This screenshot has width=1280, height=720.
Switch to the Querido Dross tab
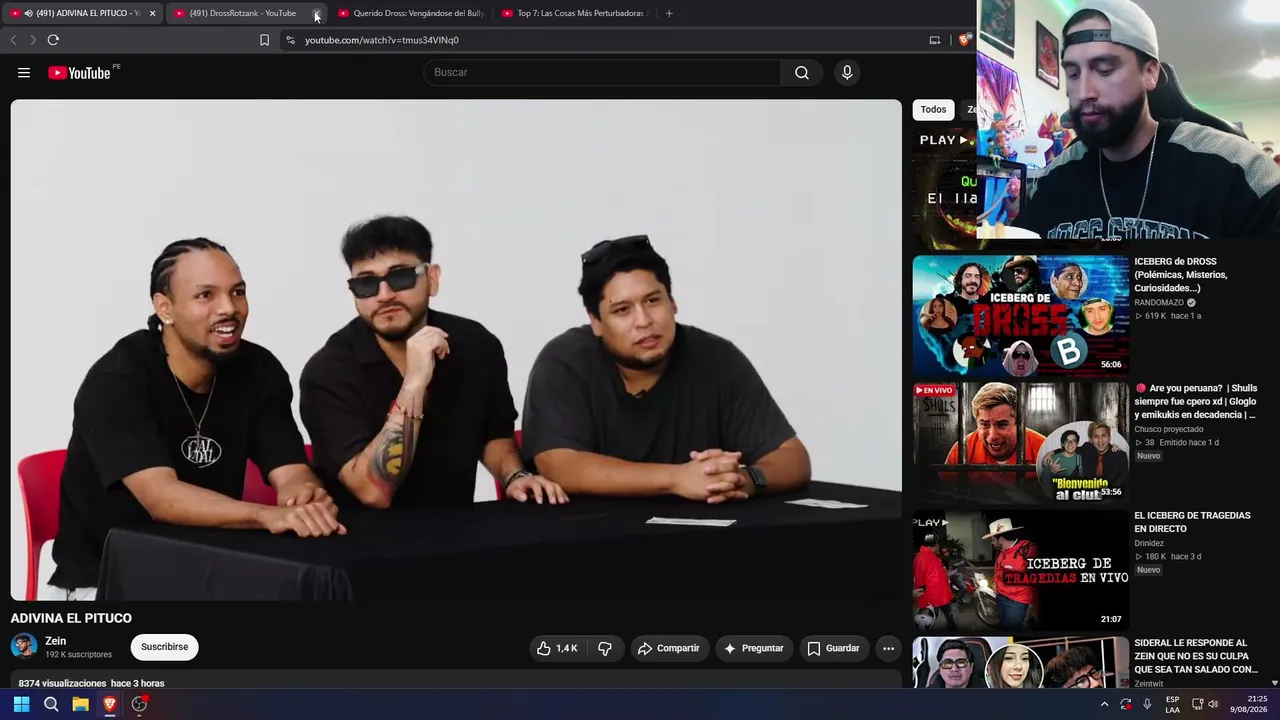410,13
